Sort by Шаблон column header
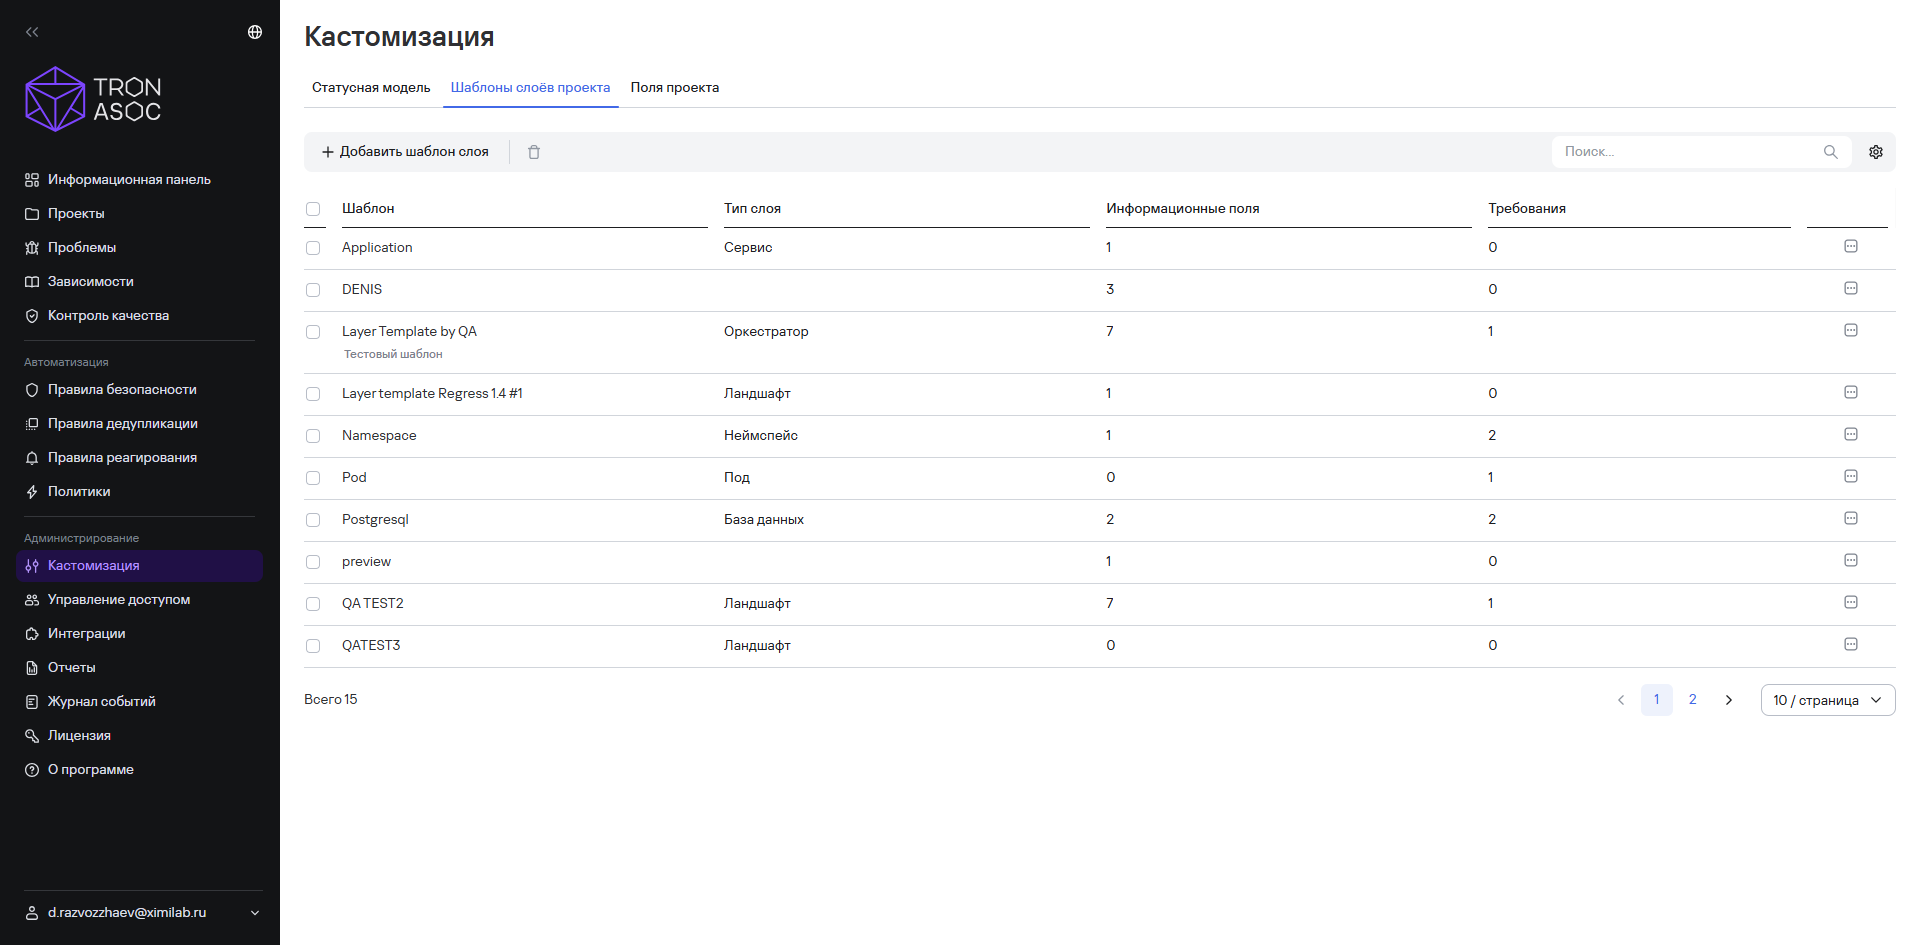Viewport: 1920px width, 945px height. click(368, 209)
